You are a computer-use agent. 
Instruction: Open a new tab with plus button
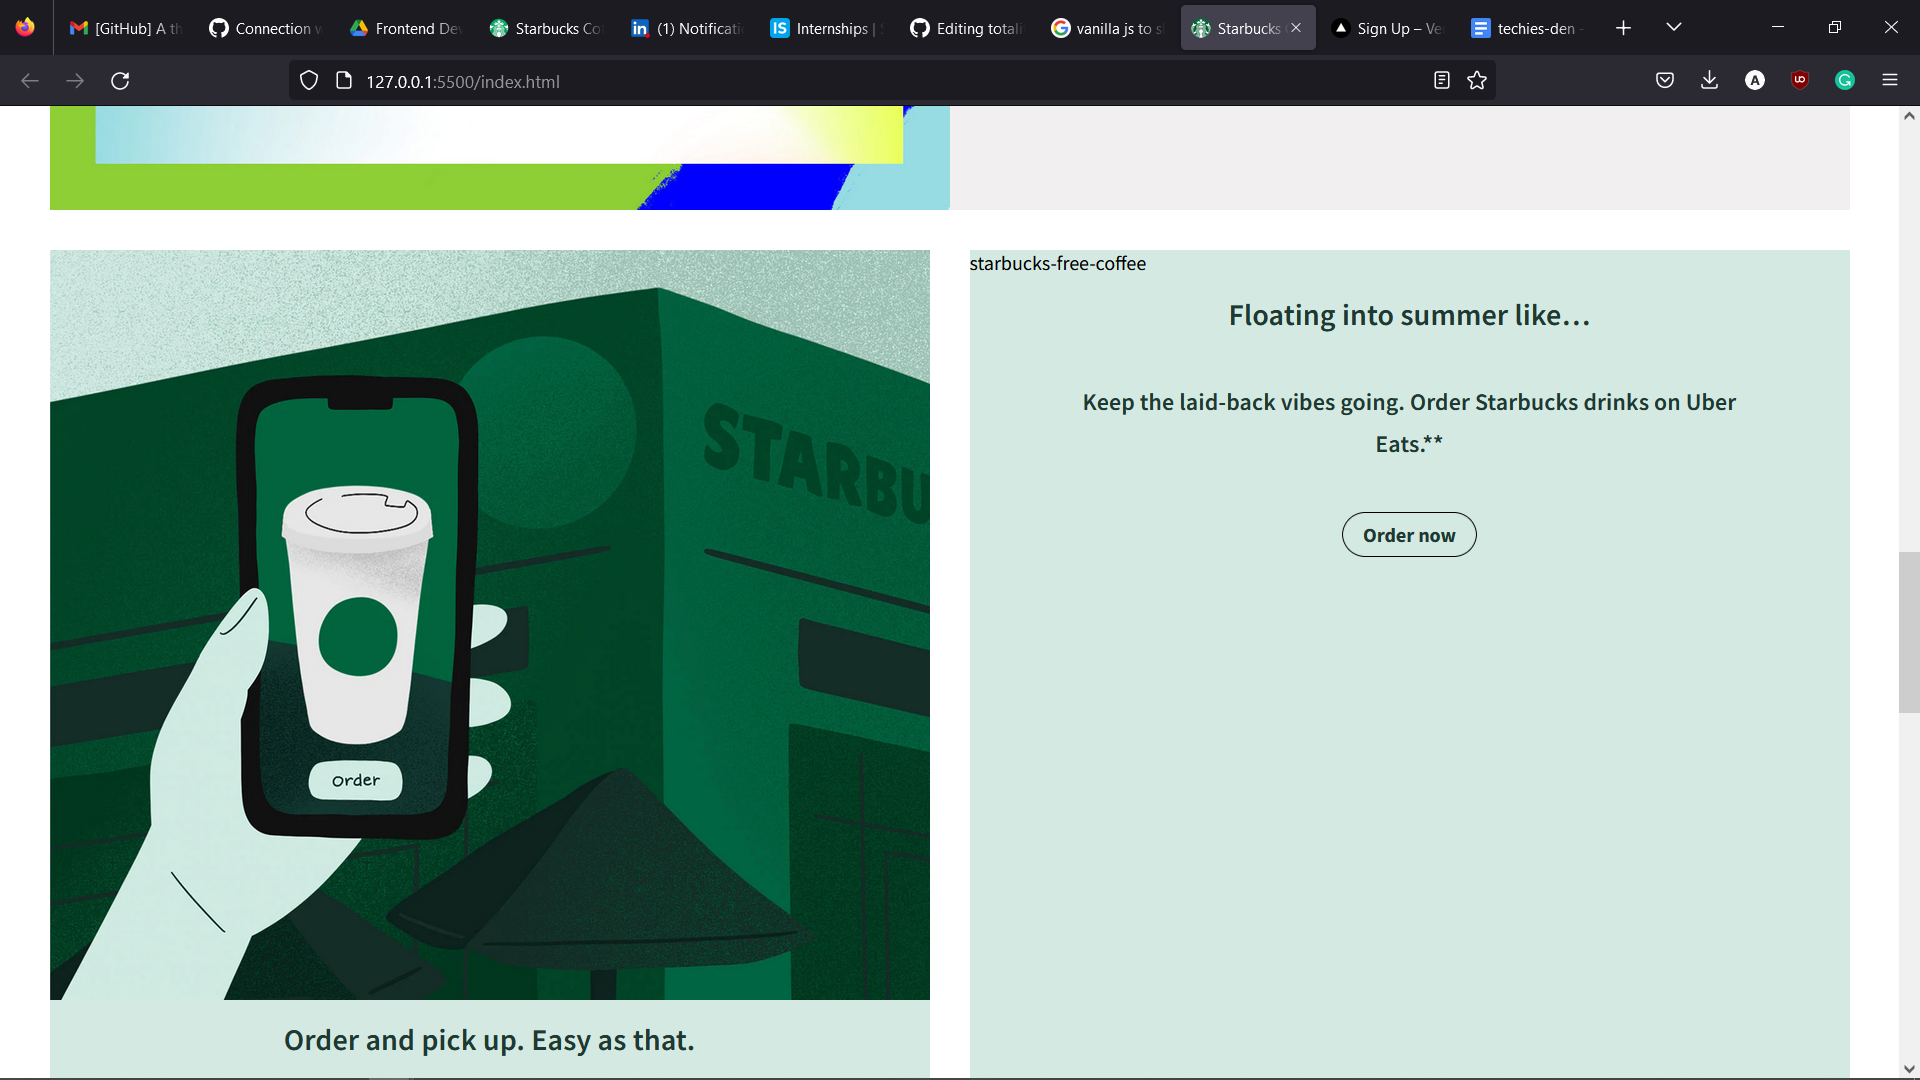click(1623, 28)
